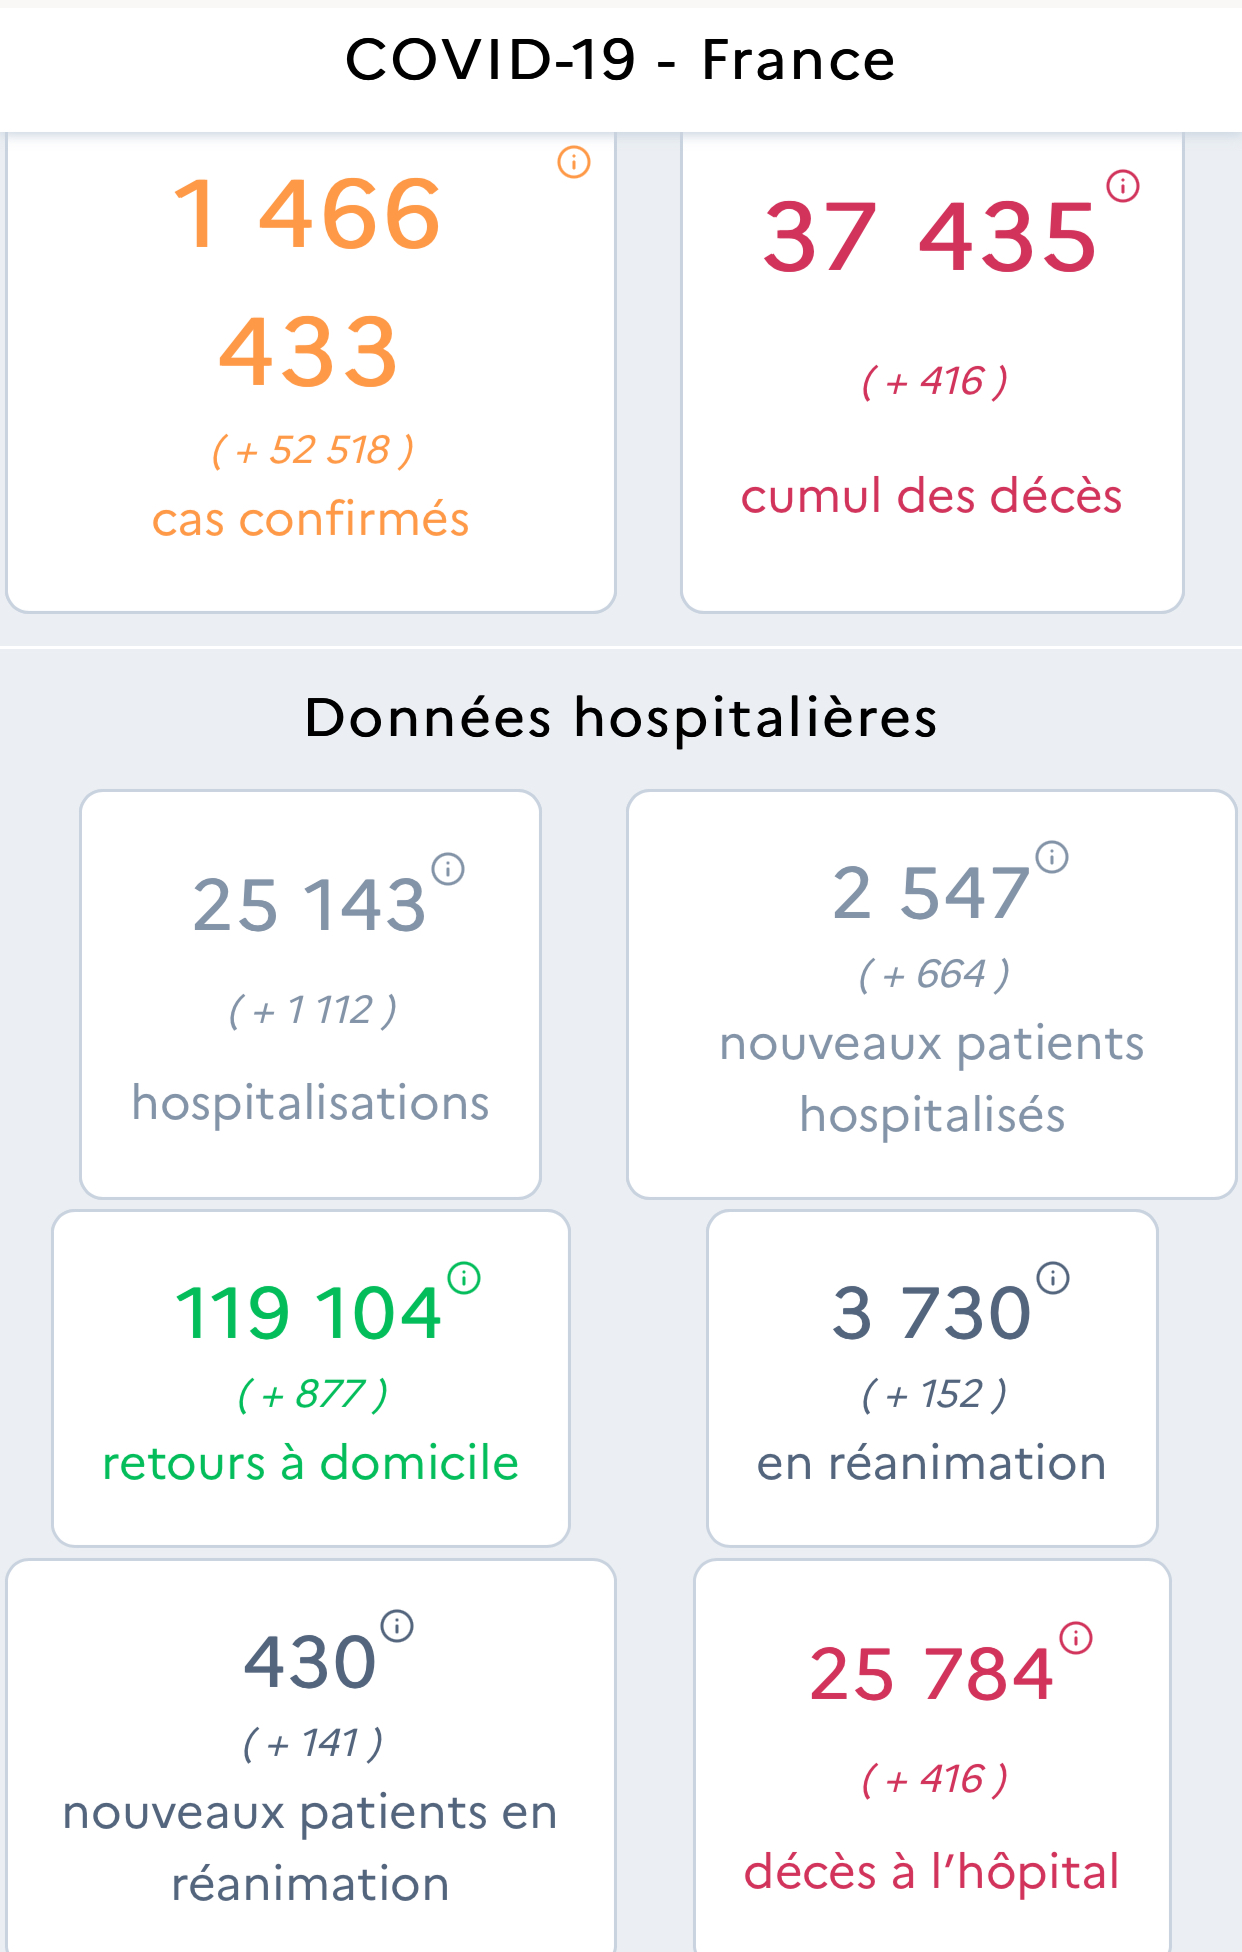Click the (+ 52 518) daily increase text
The height and width of the screenshot is (1952, 1242).
point(312,450)
